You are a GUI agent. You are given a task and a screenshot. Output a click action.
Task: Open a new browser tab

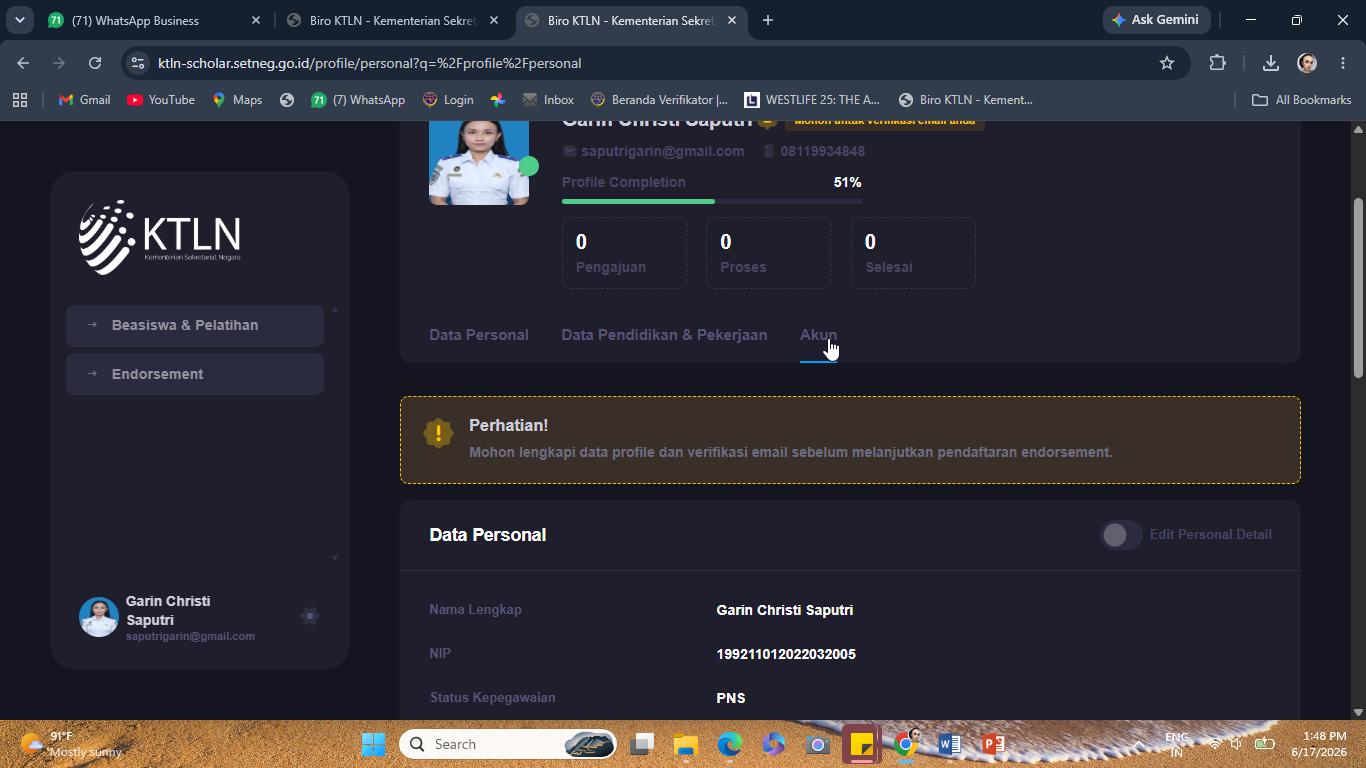click(x=768, y=20)
